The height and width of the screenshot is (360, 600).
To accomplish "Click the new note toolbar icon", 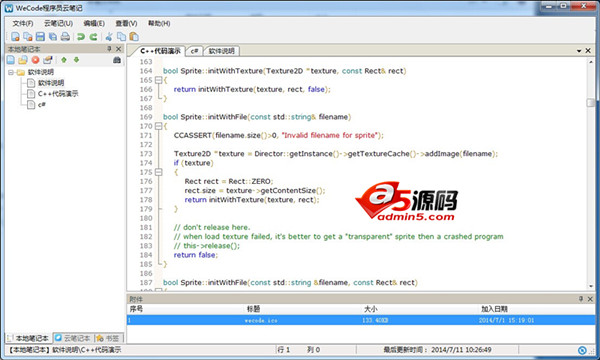I will 15,37.
